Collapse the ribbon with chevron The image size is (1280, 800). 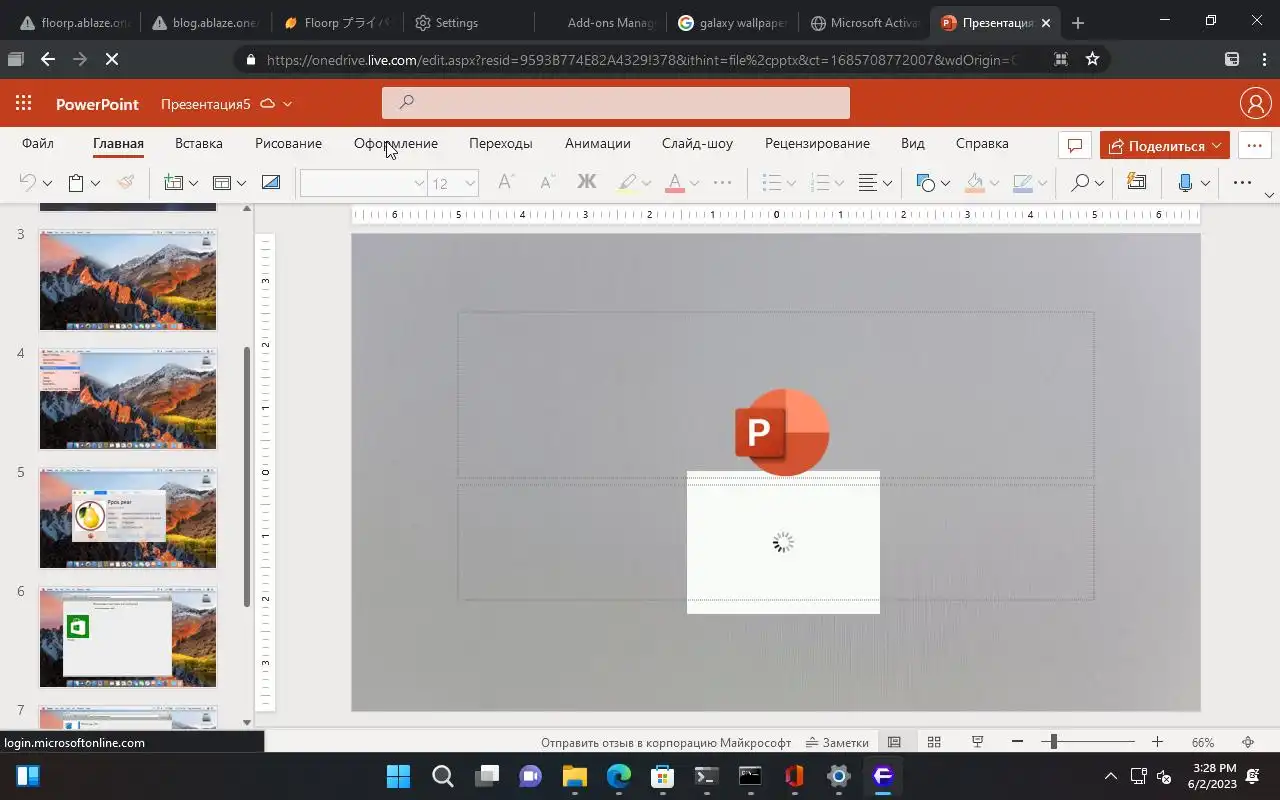(1269, 195)
